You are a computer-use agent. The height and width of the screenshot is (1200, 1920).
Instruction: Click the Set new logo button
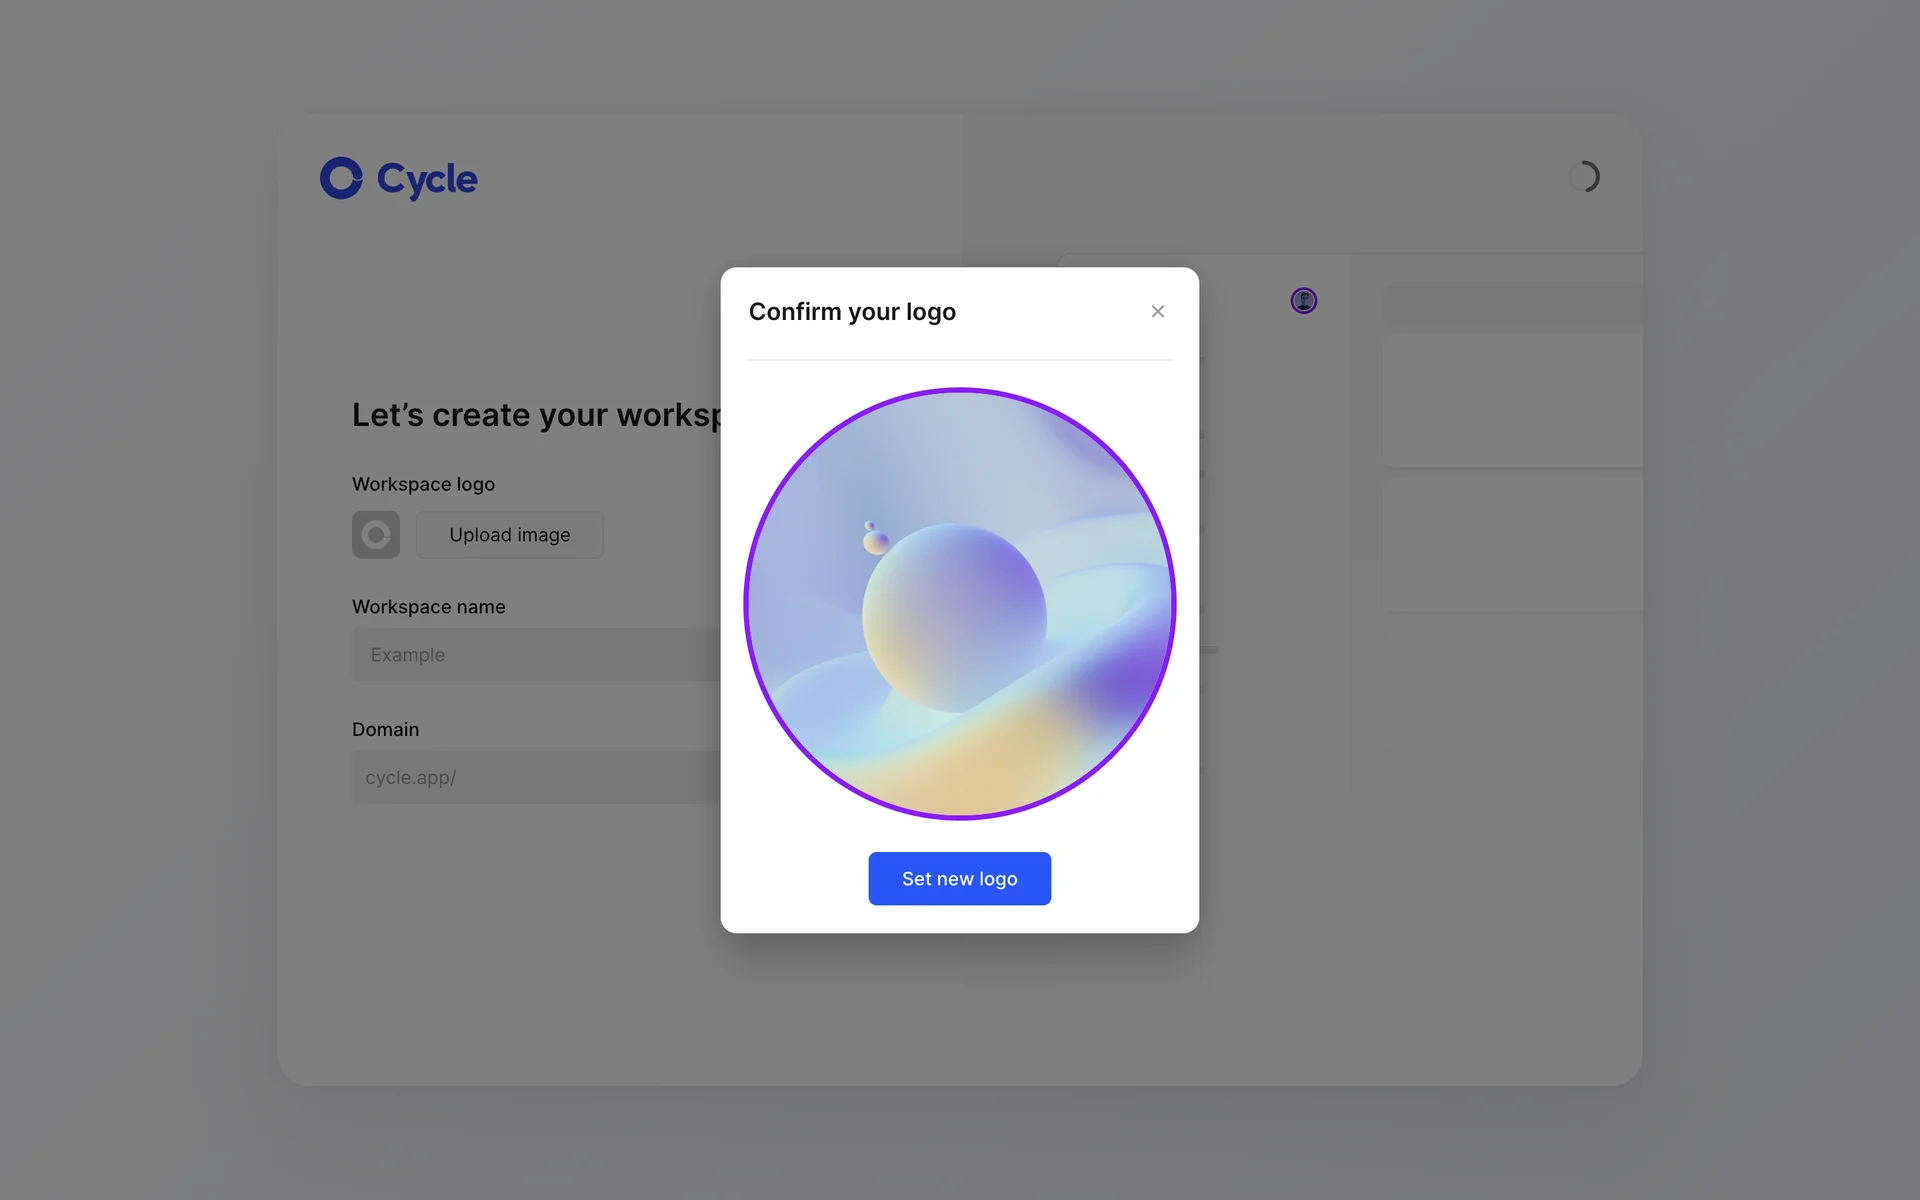pyautogui.click(x=959, y=878)
